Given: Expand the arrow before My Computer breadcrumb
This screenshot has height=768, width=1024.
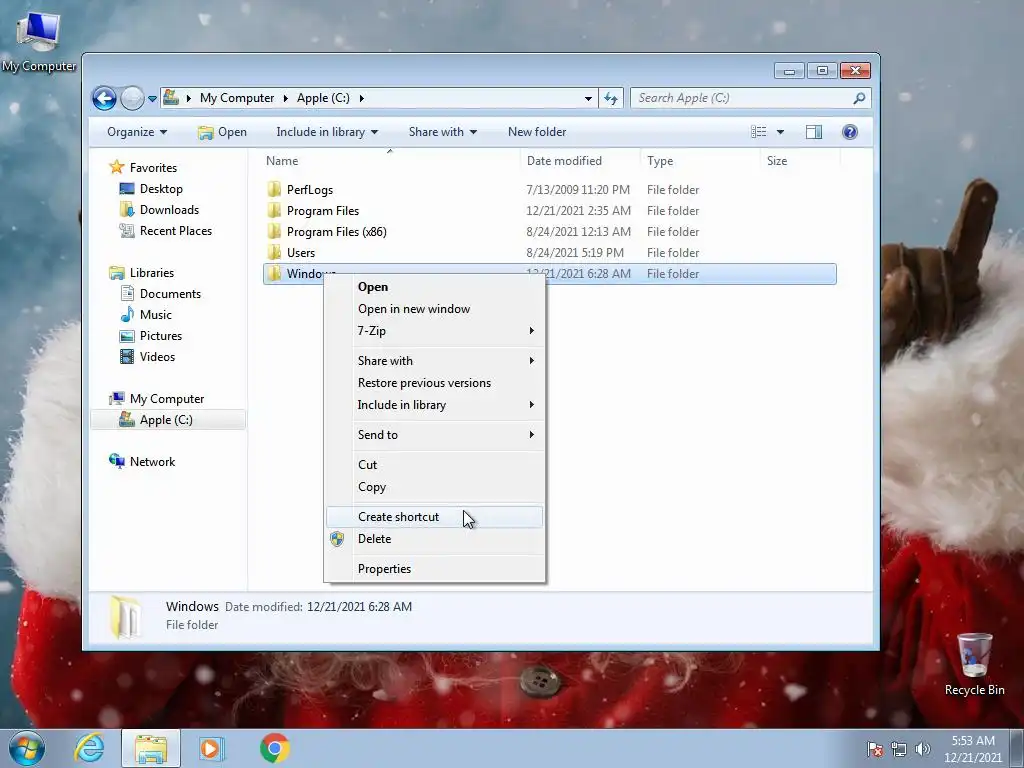Looking at the screenshot, I should [188, 98].
